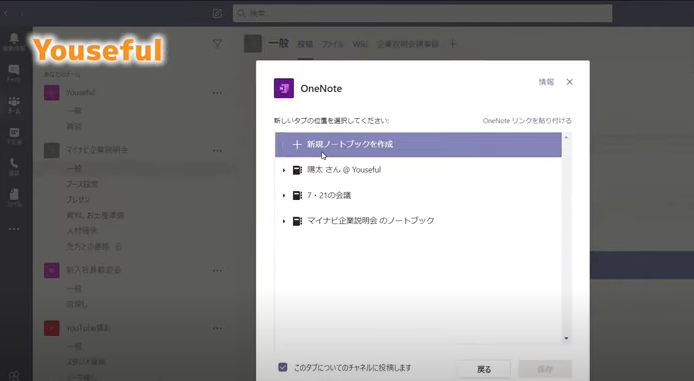Screen dimensions: 694x381
Task: Select 7・21の会議 notebook name
Action: click(x=329, y=195)
